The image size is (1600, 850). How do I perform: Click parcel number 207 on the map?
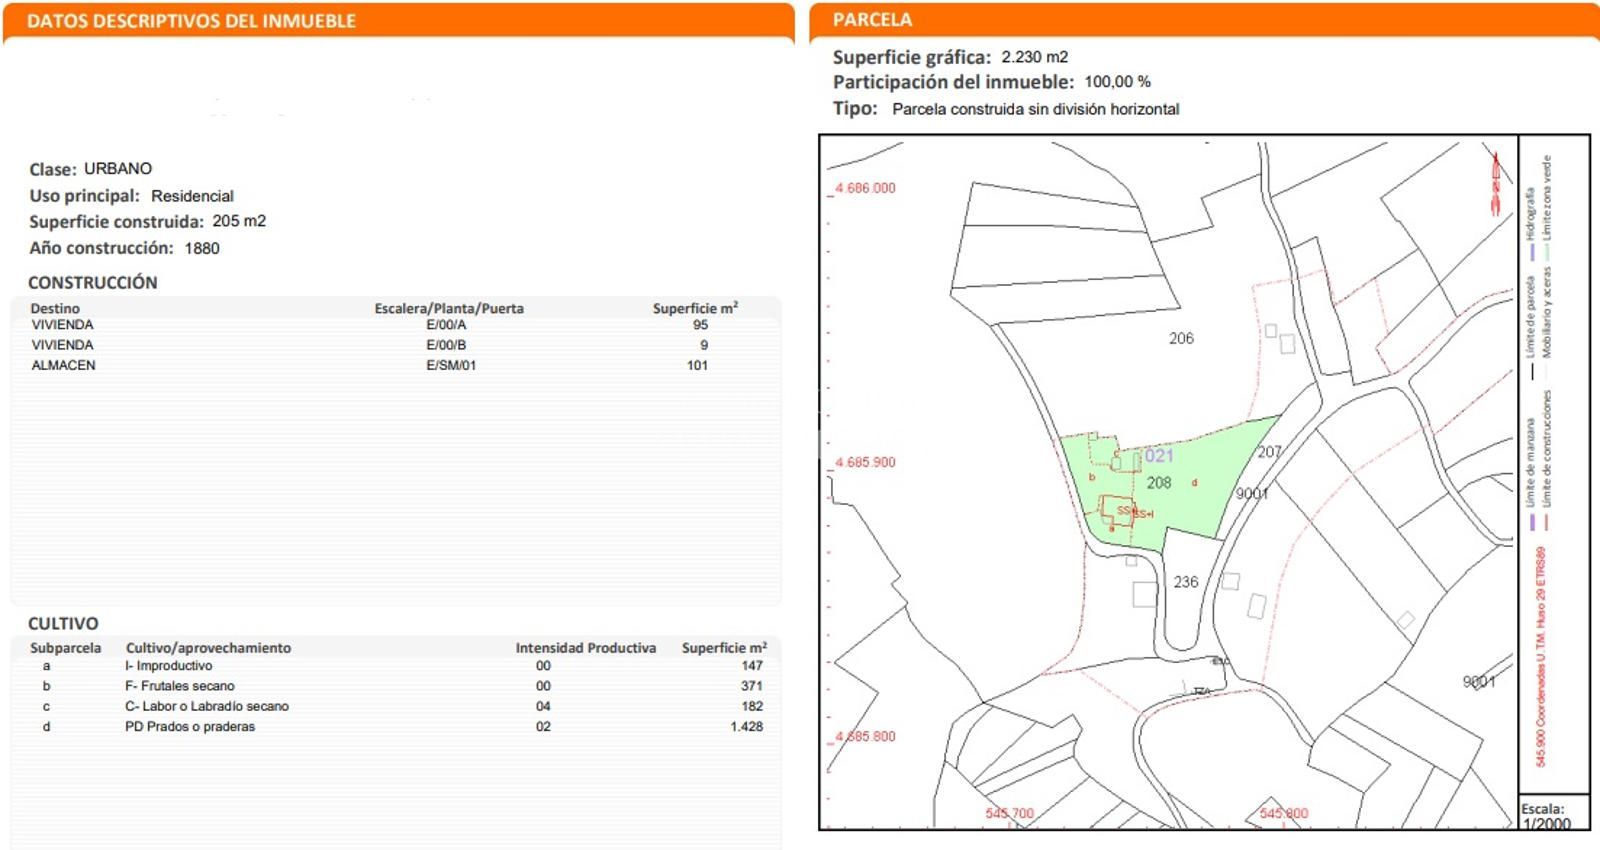pyautogui.click(x=1268, y=452)
